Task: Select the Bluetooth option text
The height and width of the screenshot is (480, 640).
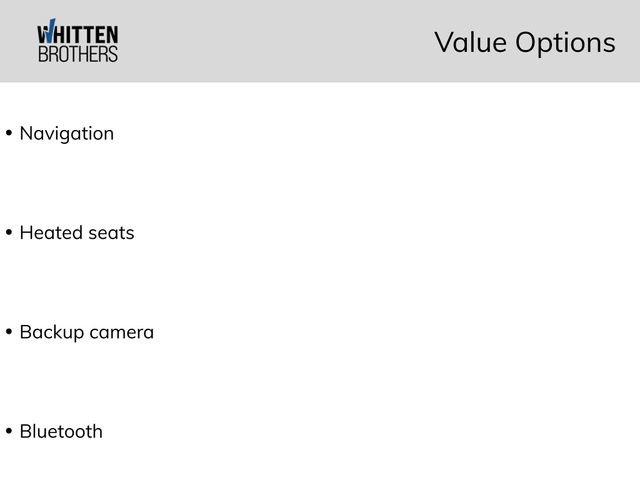Action: click(x=61, y=432)
